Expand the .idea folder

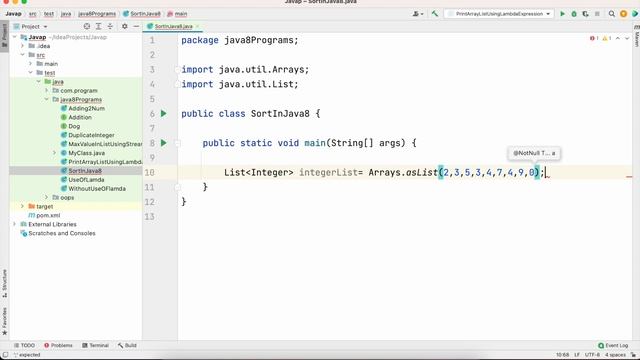(22, 46)
